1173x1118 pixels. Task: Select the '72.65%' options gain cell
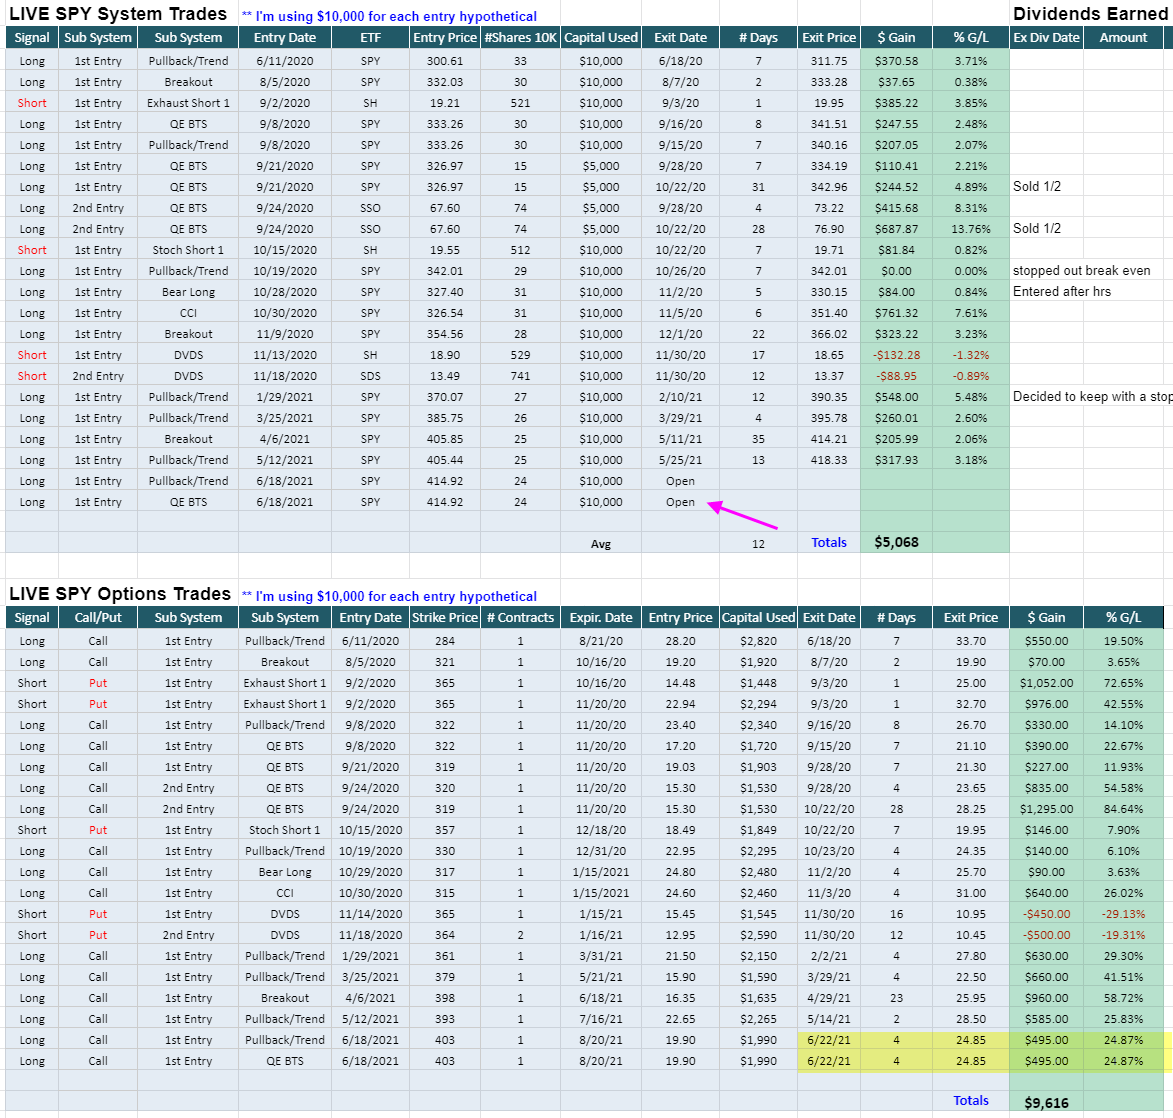click(1123, 683)
